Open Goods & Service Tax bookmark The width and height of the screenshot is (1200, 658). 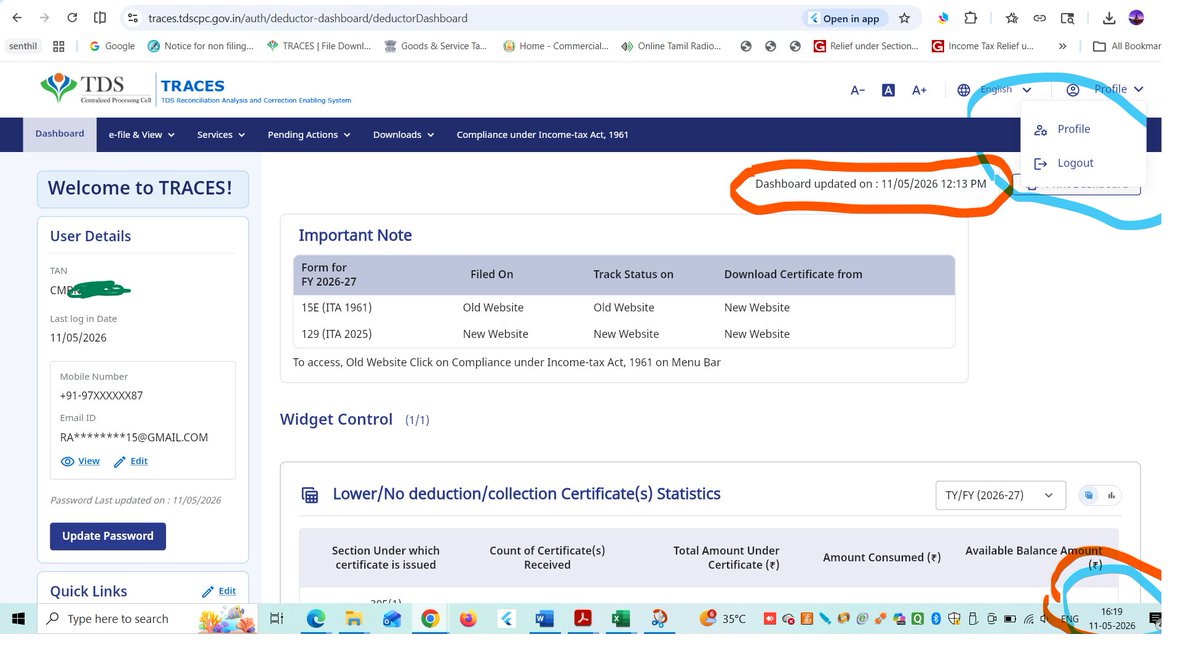436,46
